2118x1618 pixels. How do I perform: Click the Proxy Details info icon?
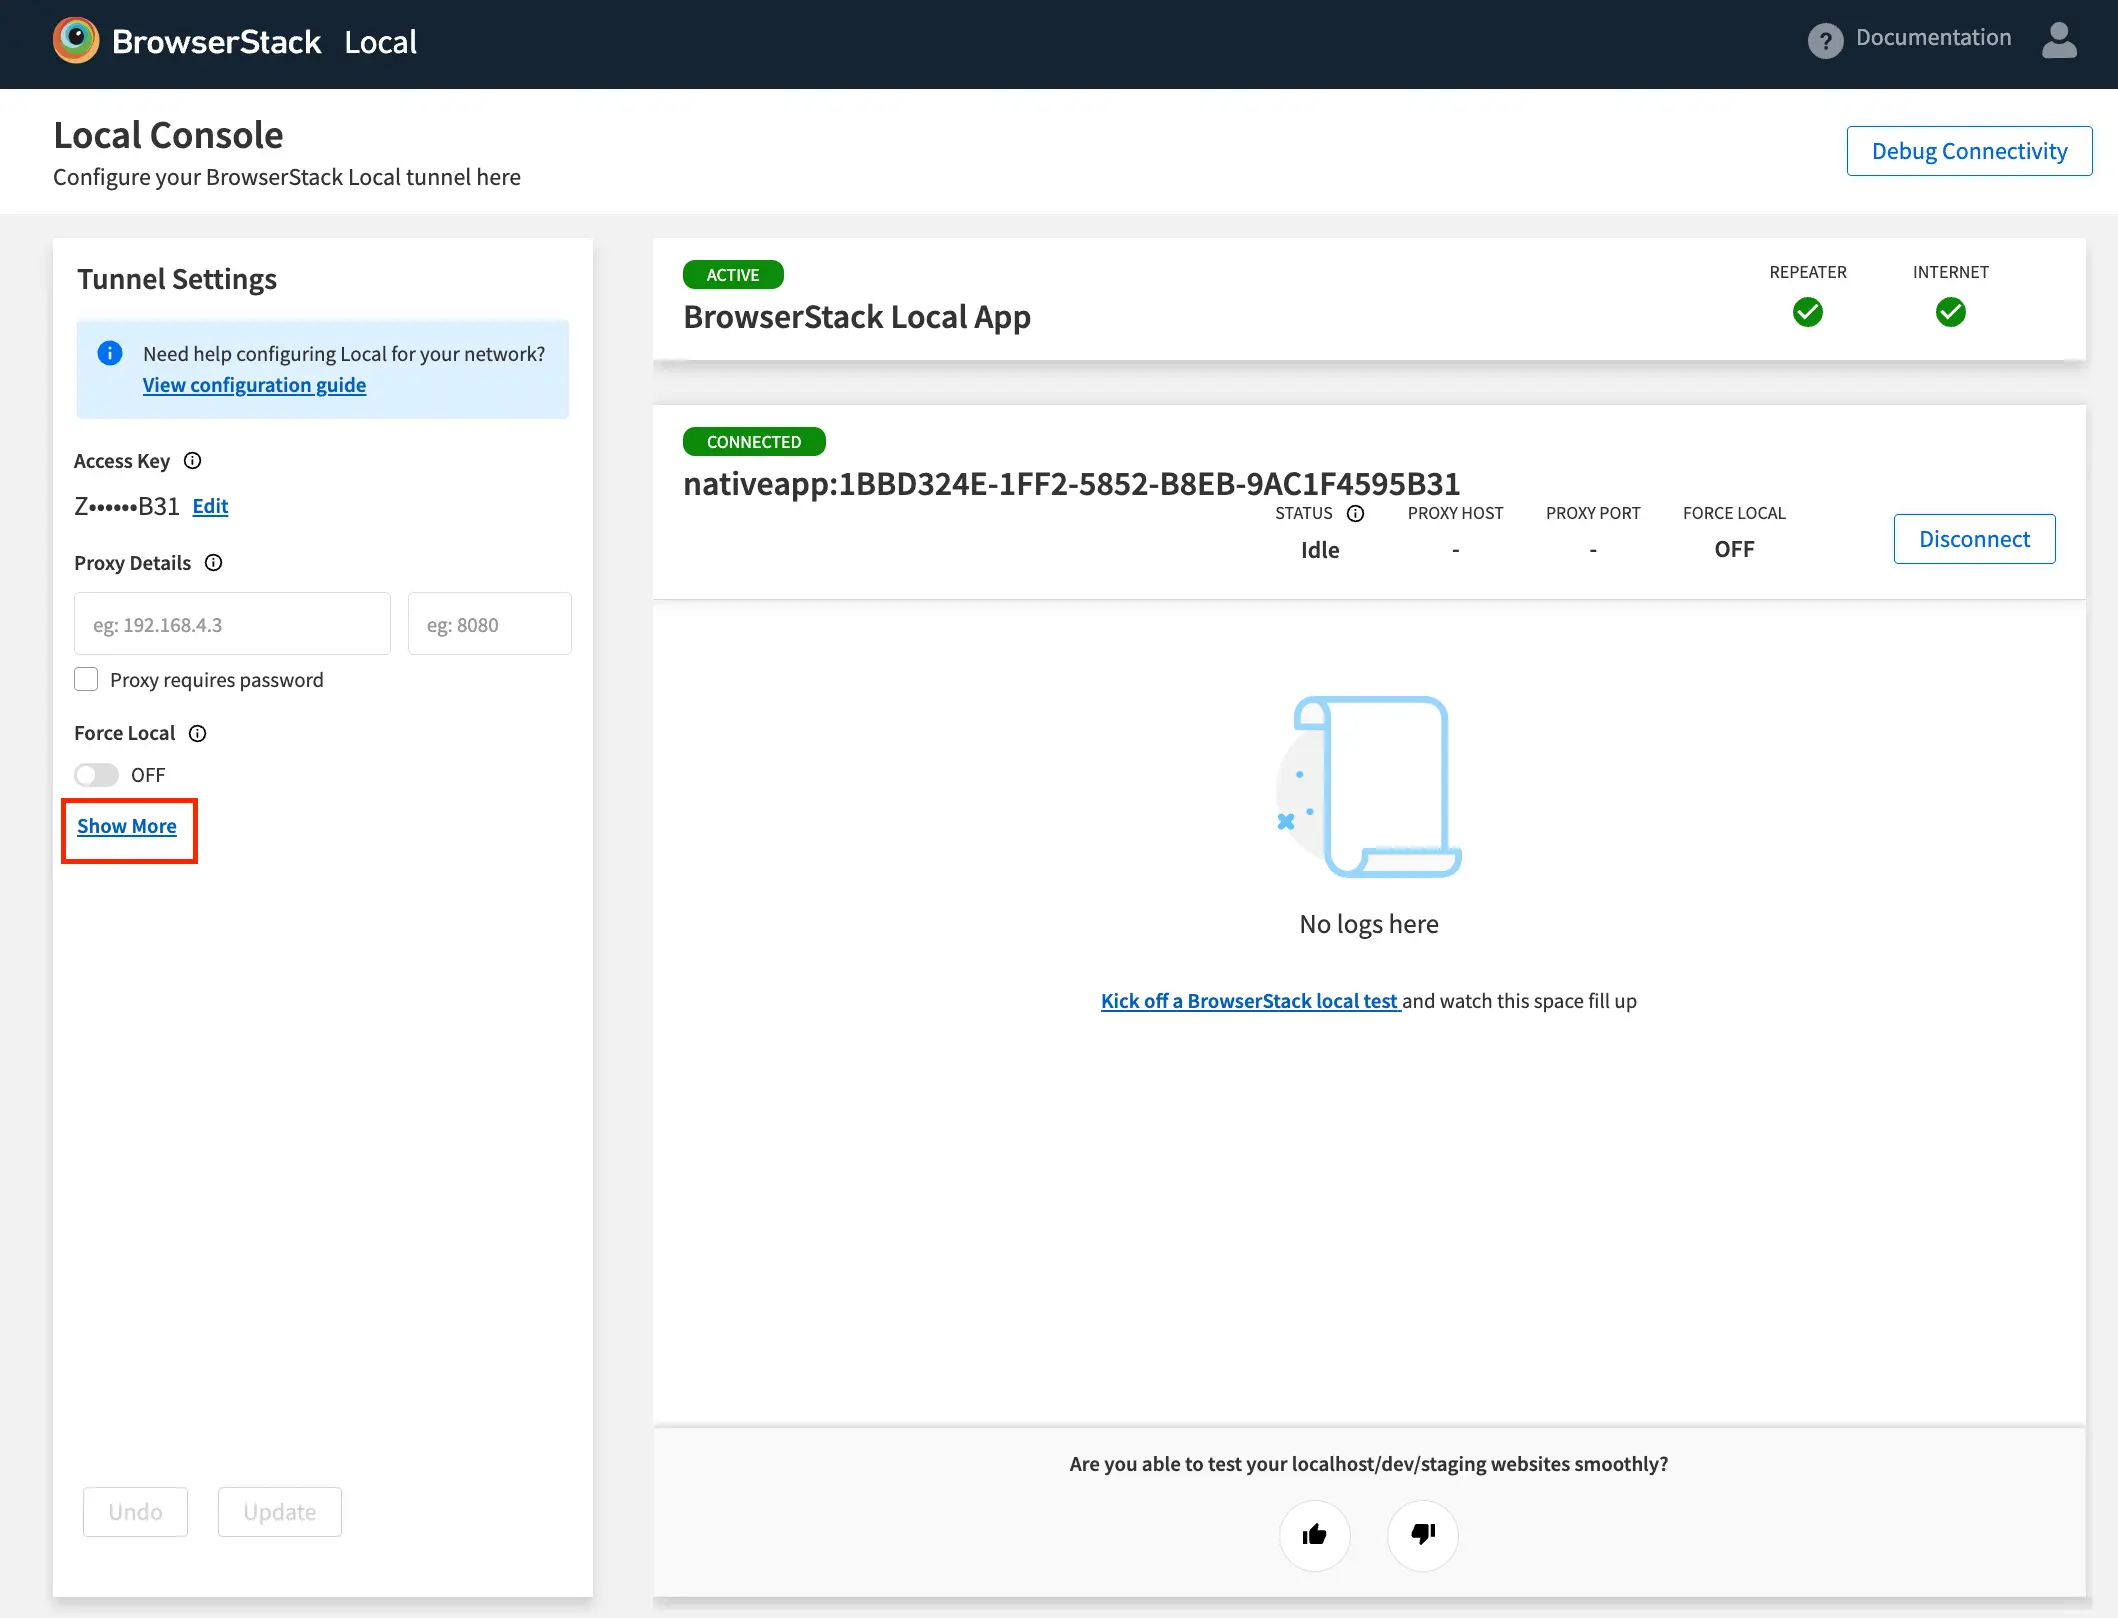(214, 563)
